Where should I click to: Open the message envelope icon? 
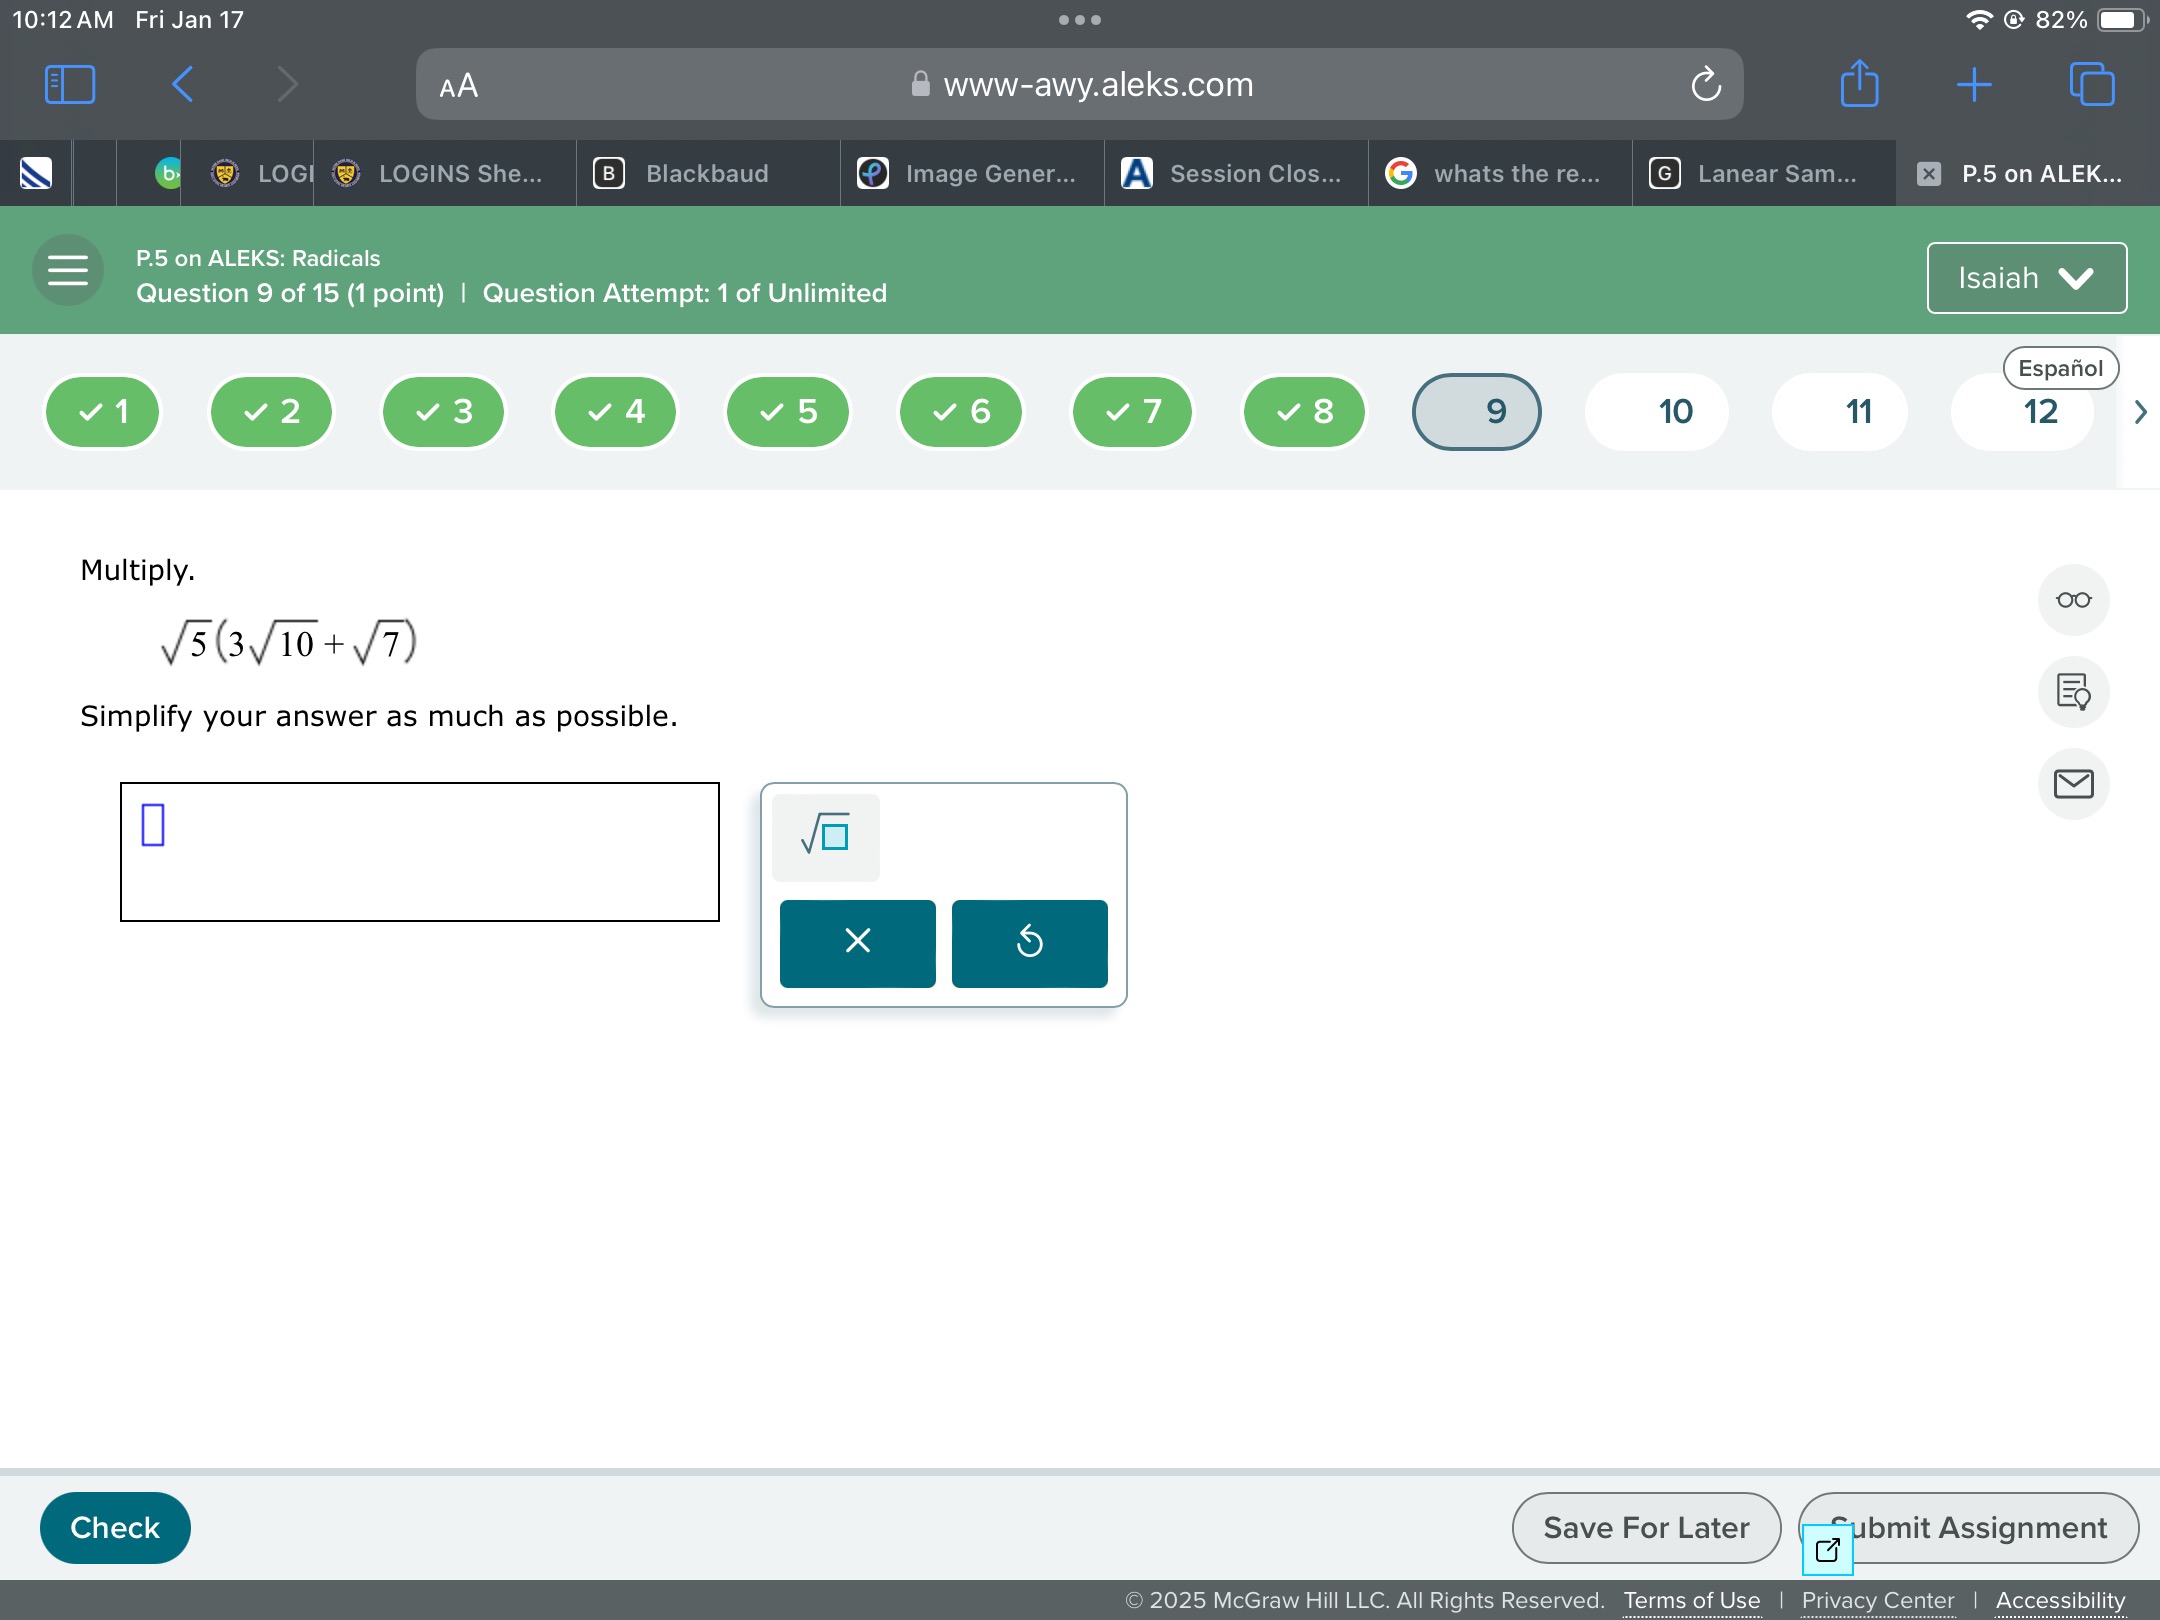2073,784
